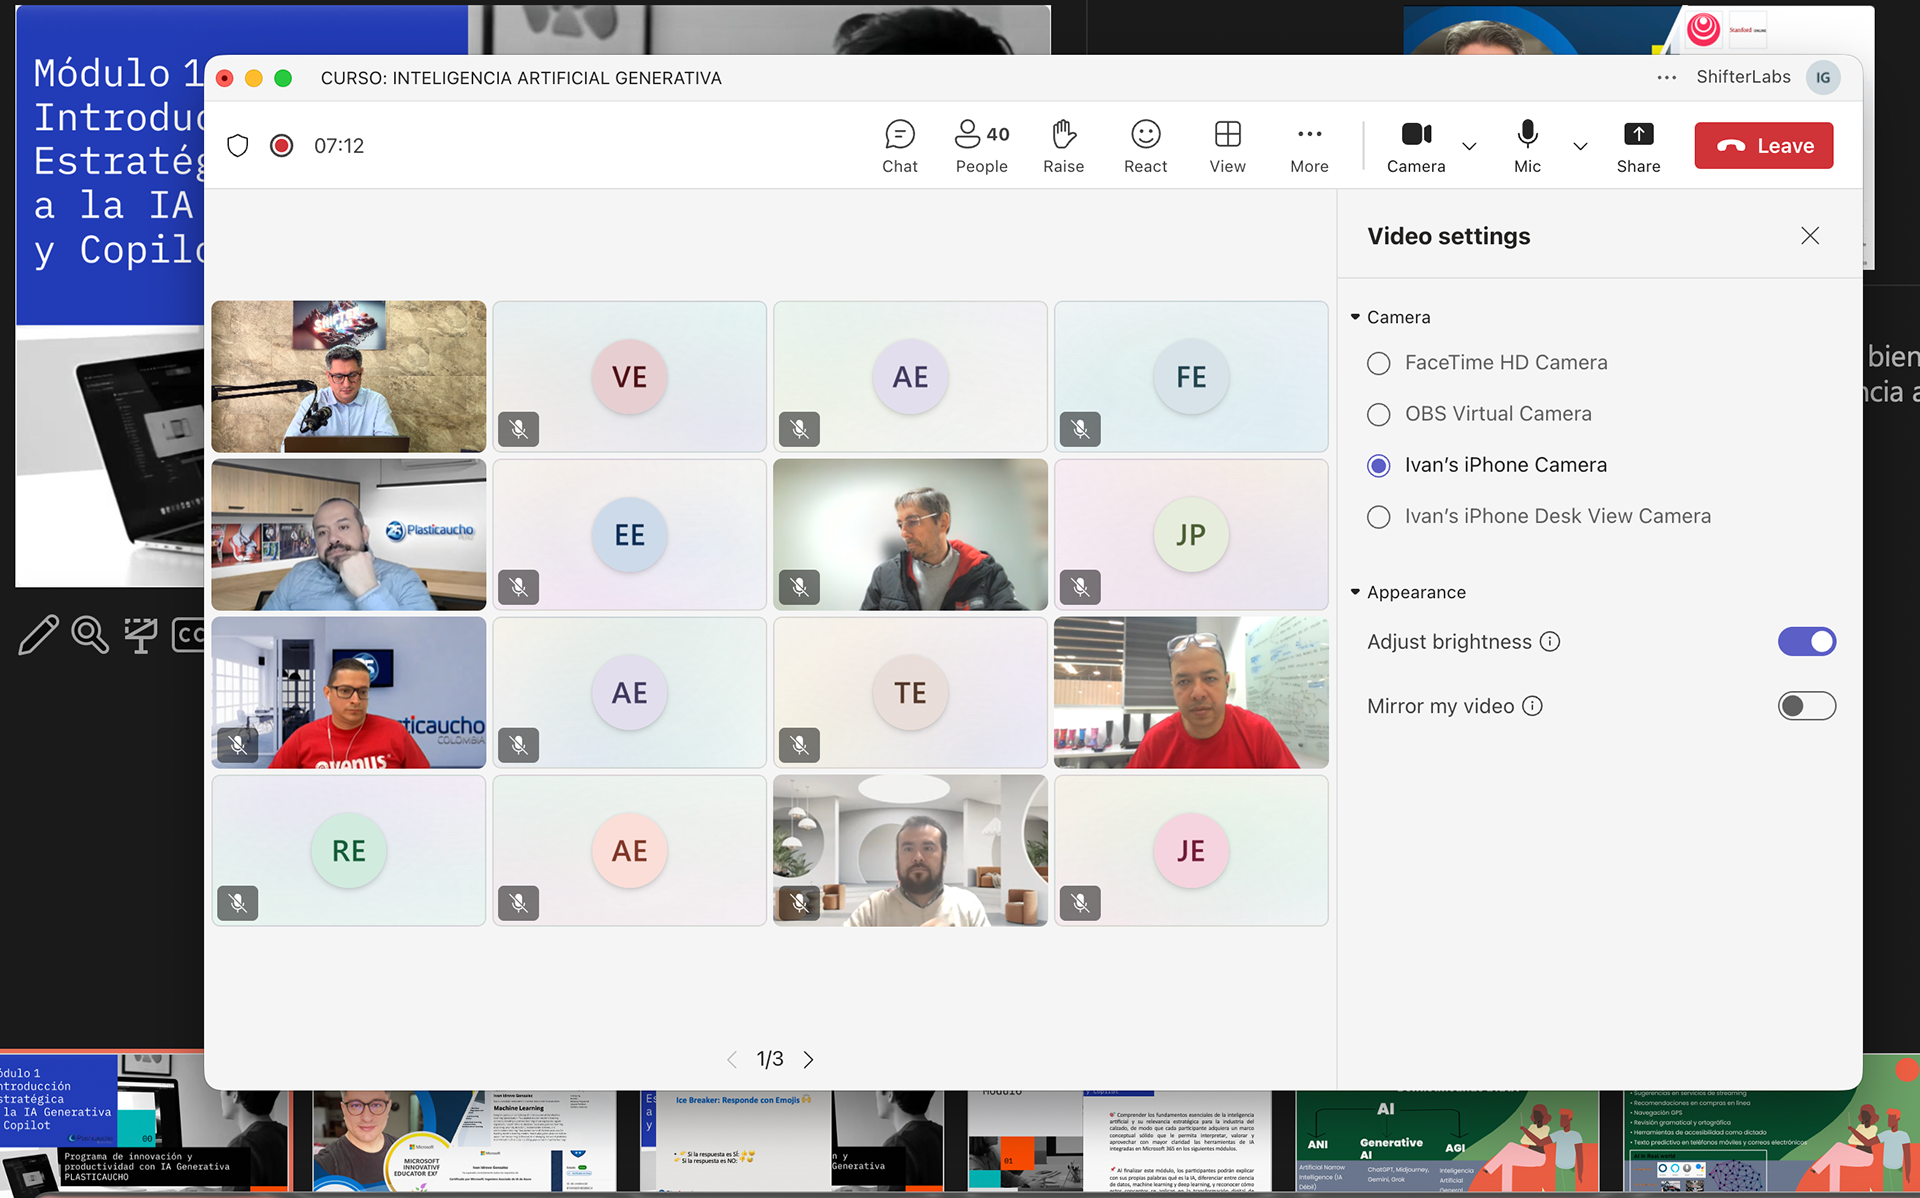The height and width of the screenshot is (1198, 1920).
Task: Raise your hand in the meeting
Action: 1063,146
